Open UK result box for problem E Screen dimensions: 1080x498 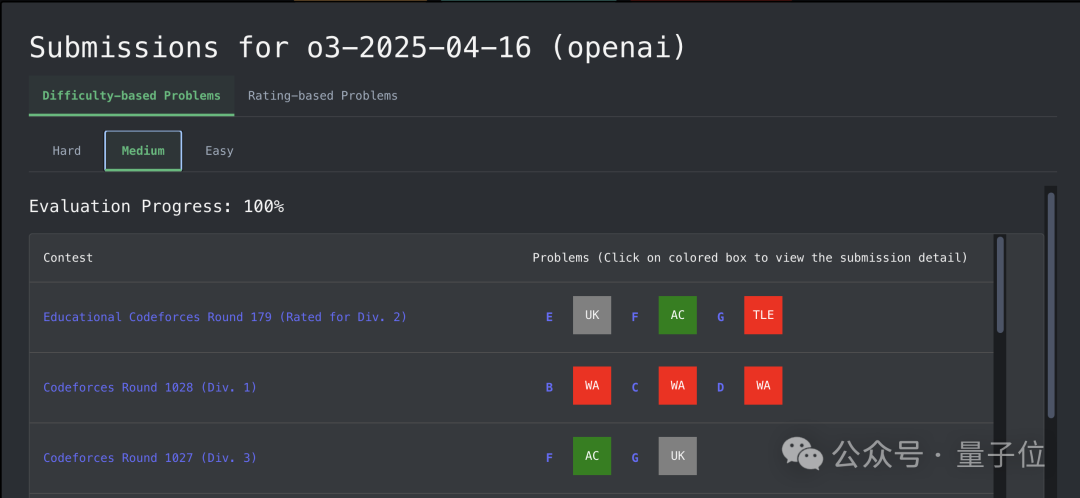[591, 315]
